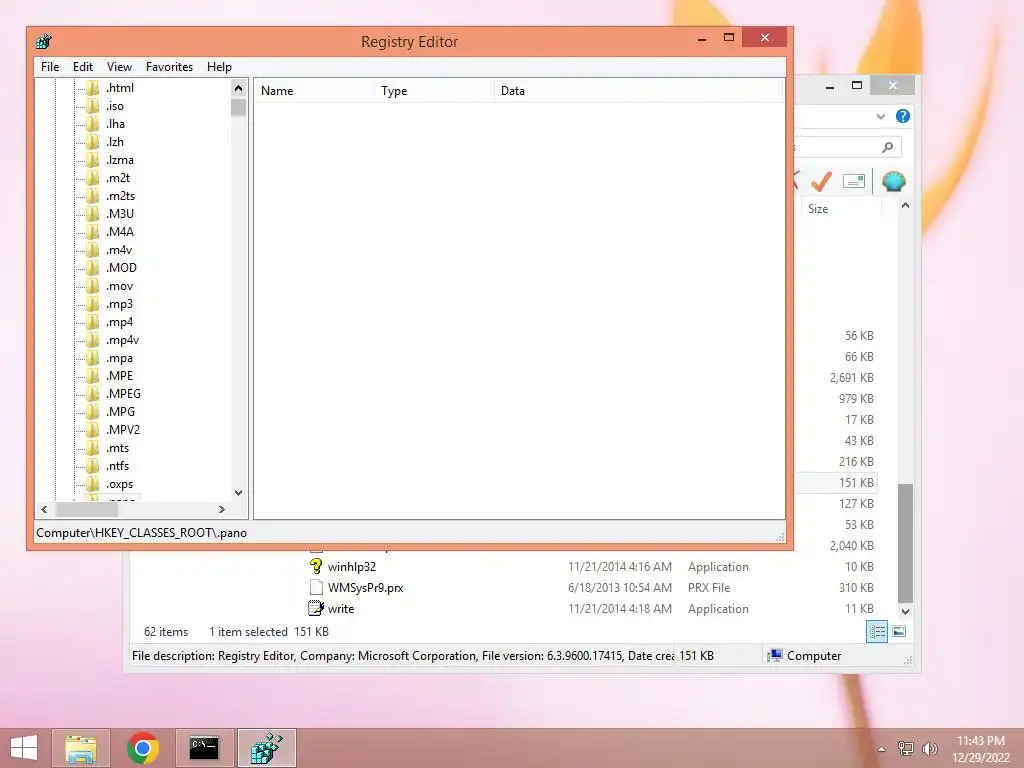Click the registry path in status bar
The width and height of the screenshot is (1024, 768).
pos(142,533)
